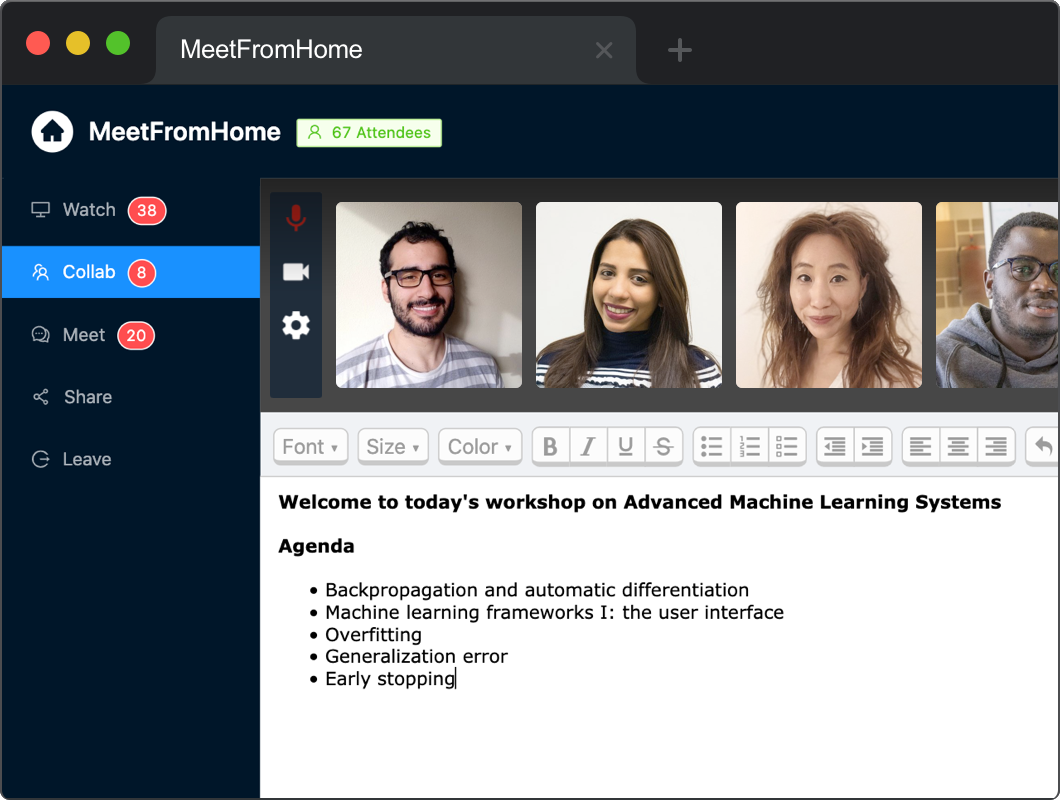Open the Size dropdown
The width and height of the screenshot is (1060, 800).
392,446
